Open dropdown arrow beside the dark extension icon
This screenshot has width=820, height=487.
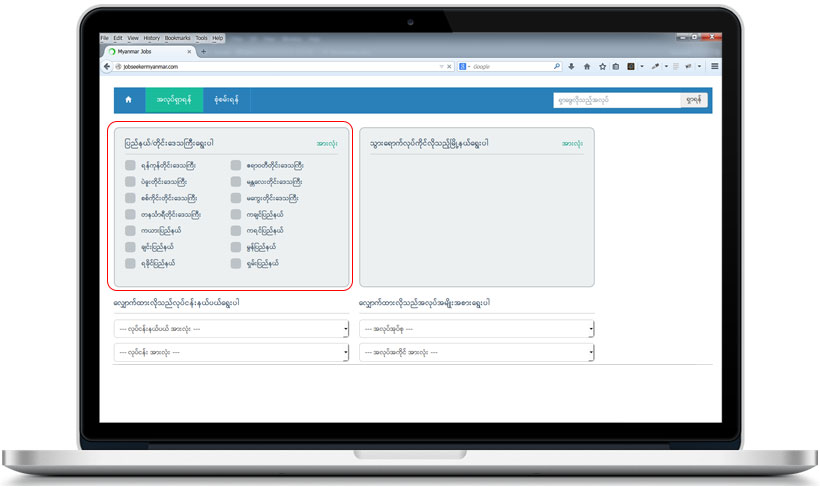point(642,66)
